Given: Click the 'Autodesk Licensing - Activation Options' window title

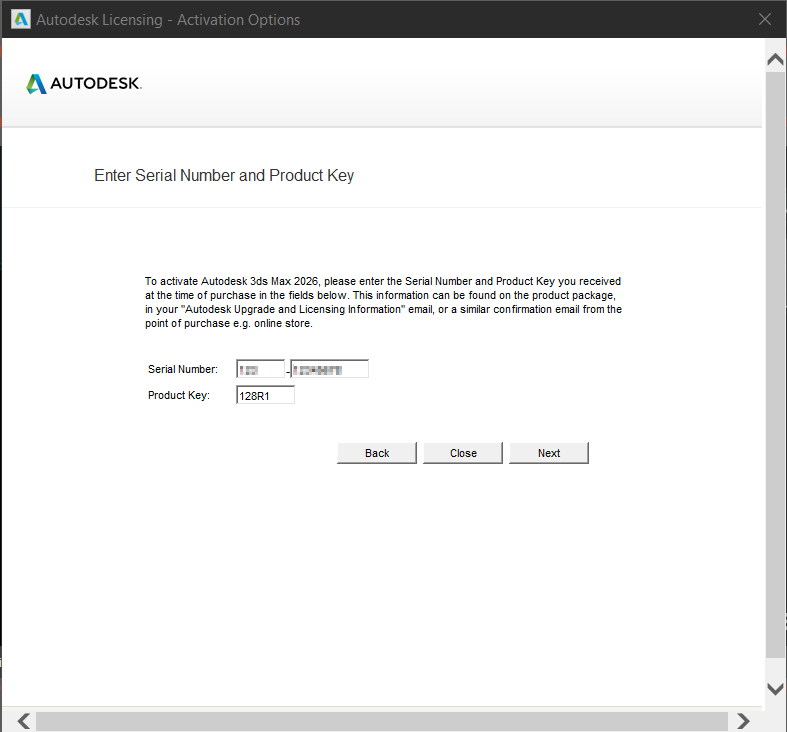Looking at the screenshot, I should [x=168, y=20].
